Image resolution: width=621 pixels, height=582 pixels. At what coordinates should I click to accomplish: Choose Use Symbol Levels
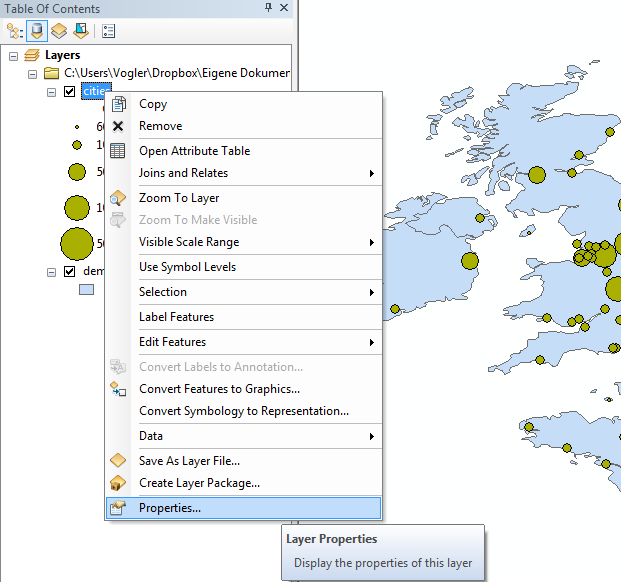[244, 267]
